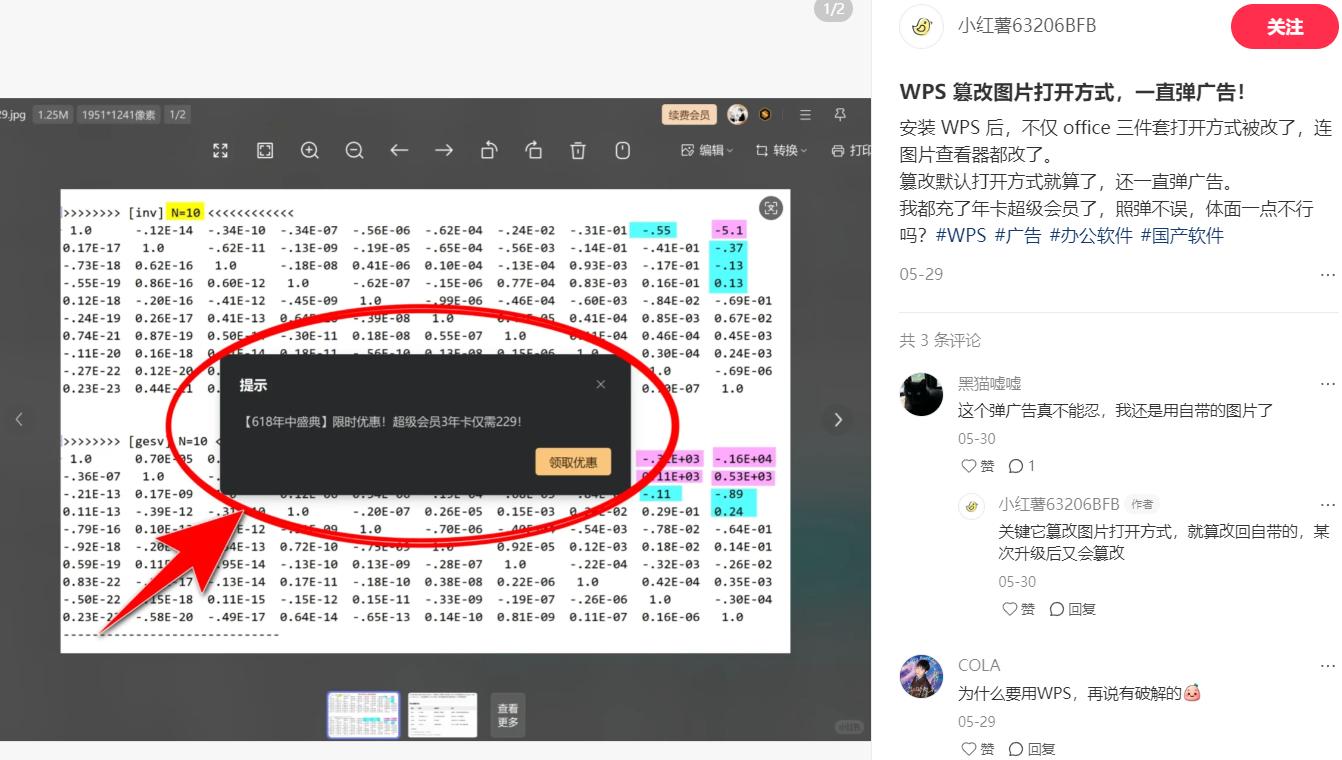1342x760 pixels.
Task: Pin the viewer window with the pin icon
Action: (x=840, y=115)
